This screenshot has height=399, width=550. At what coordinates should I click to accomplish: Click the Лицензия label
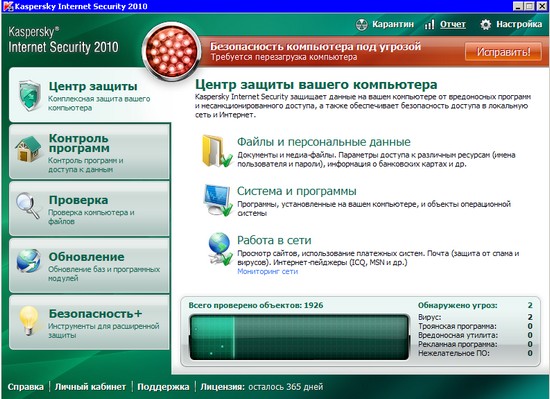coord(222,387)
